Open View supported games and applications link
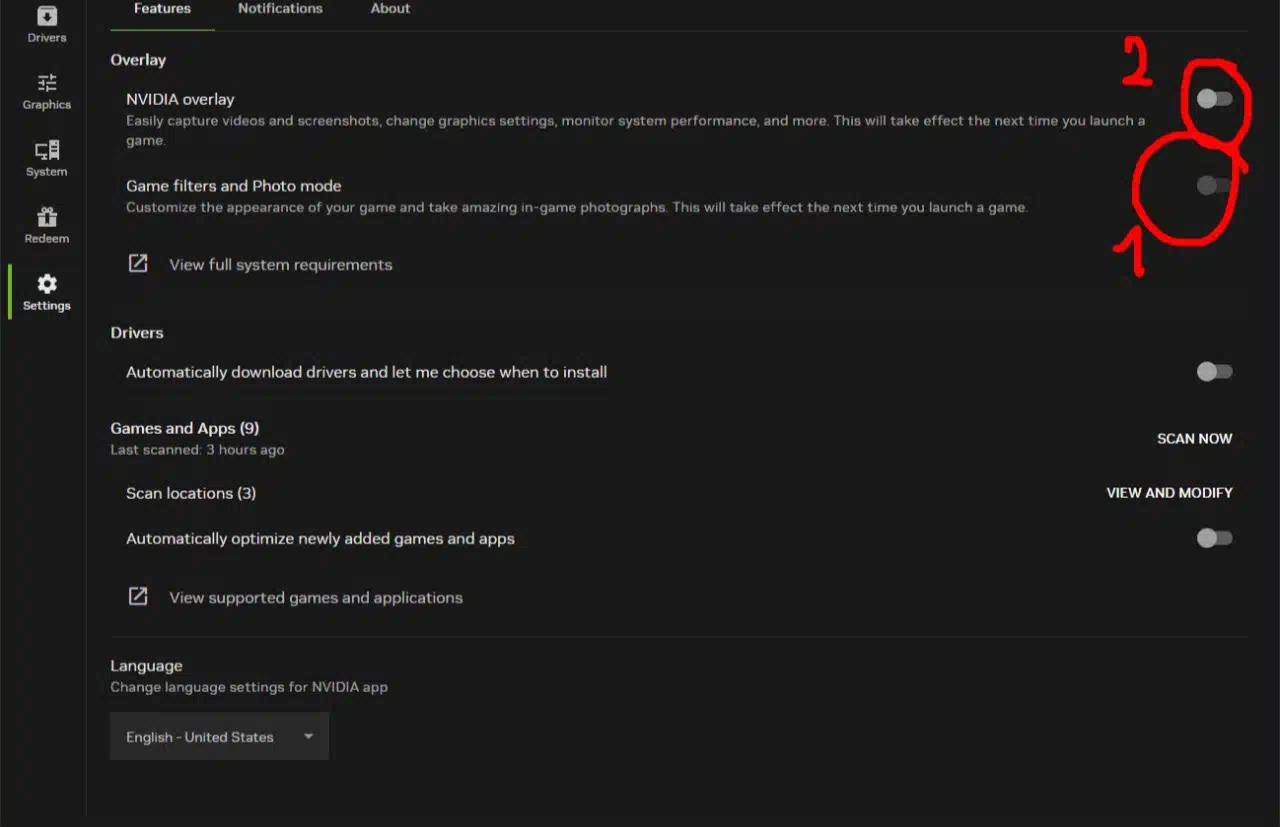 (316, 598)
